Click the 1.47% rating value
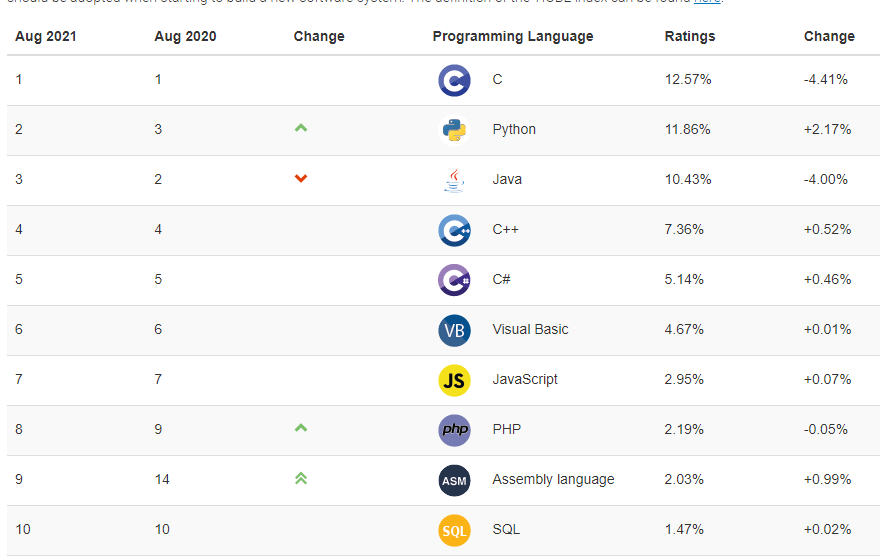 click(x=684, y=529)
